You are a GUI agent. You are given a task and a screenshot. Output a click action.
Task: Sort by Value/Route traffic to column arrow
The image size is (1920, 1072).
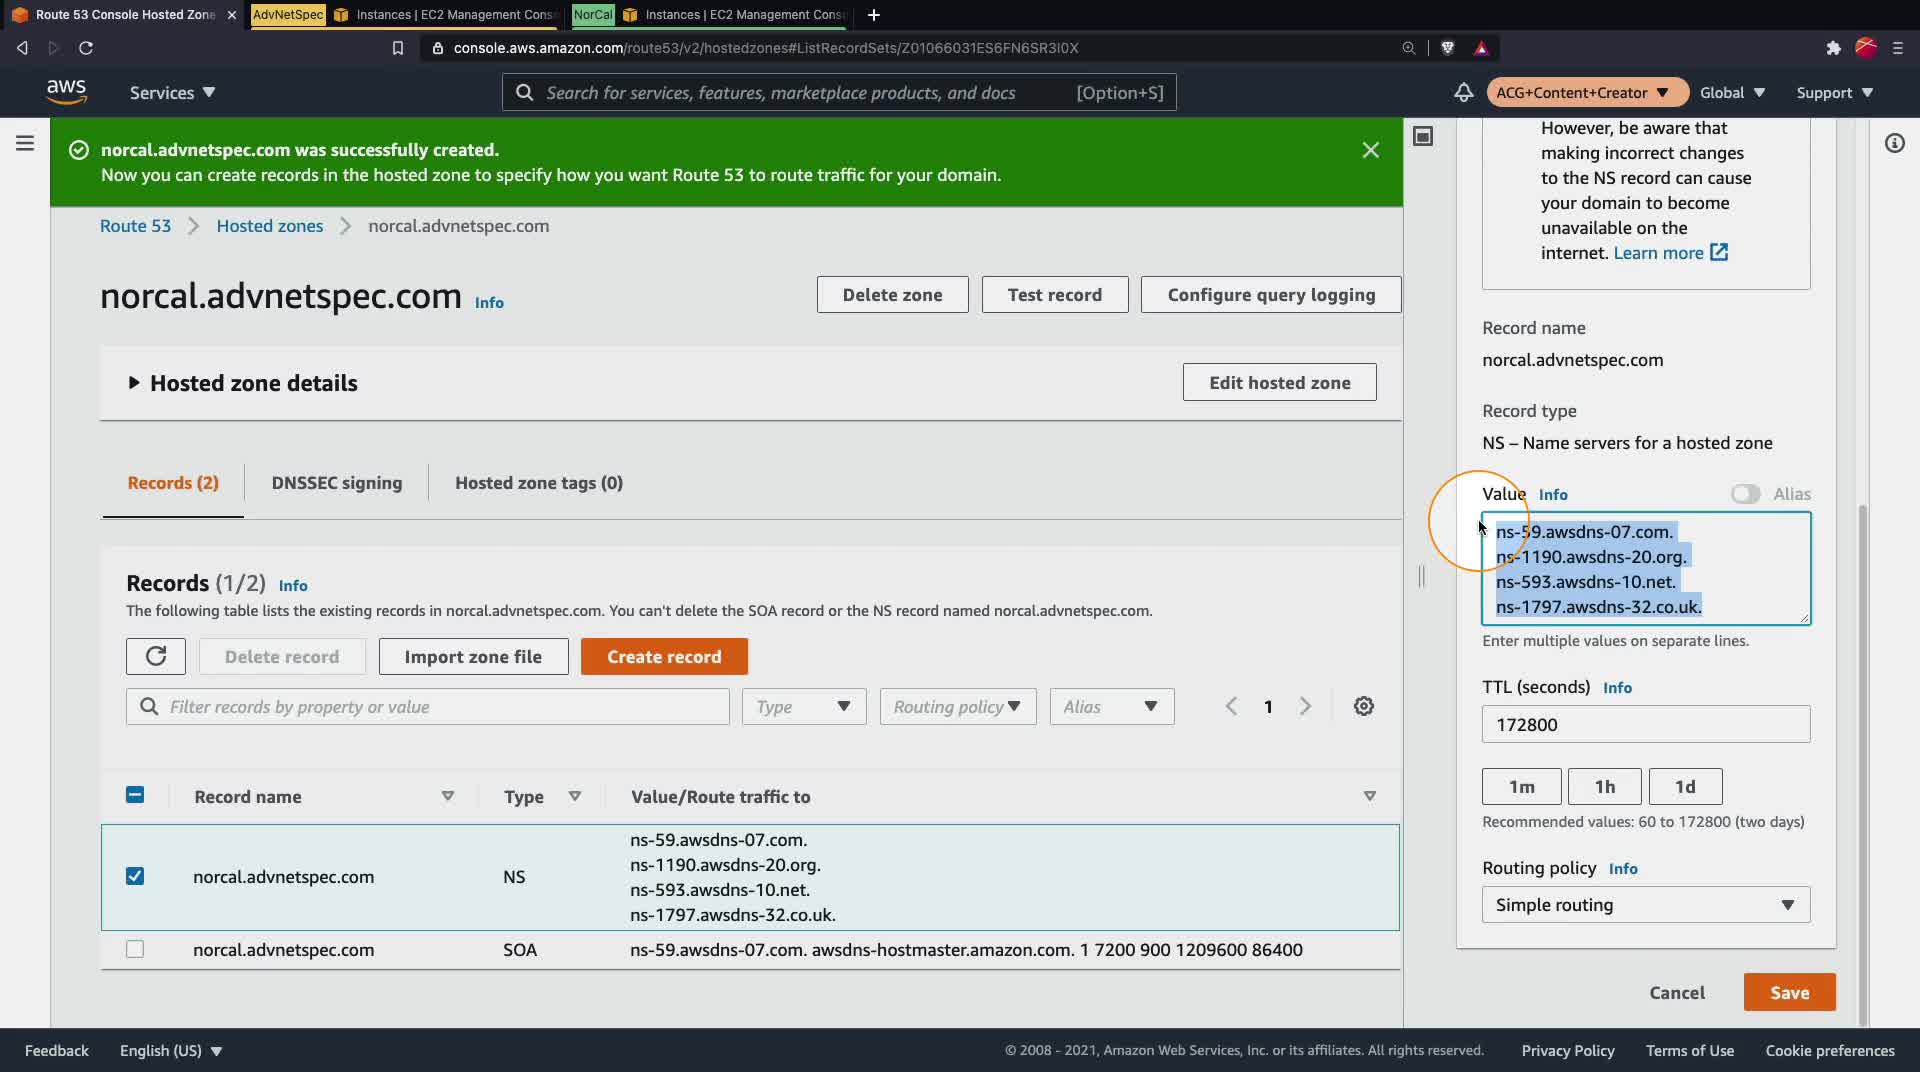pos(1369,796)
